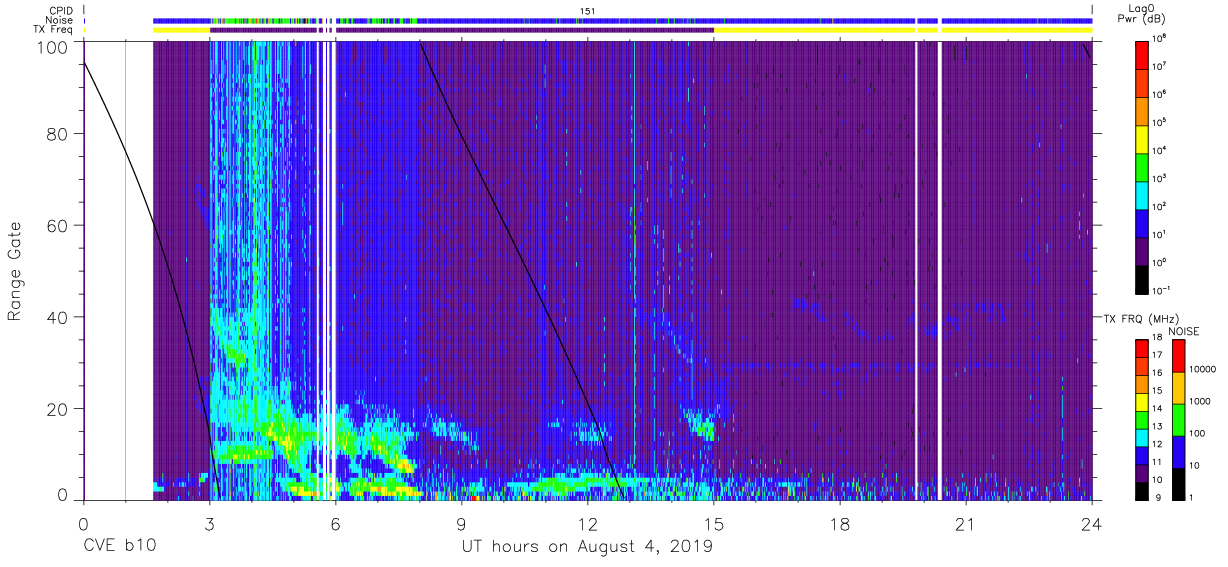This screenshot has height=567, width=1228.
Task: Click the 'UT hours on August 4, 2019' title
Action: pyautogui.click(x=587, y=547)
